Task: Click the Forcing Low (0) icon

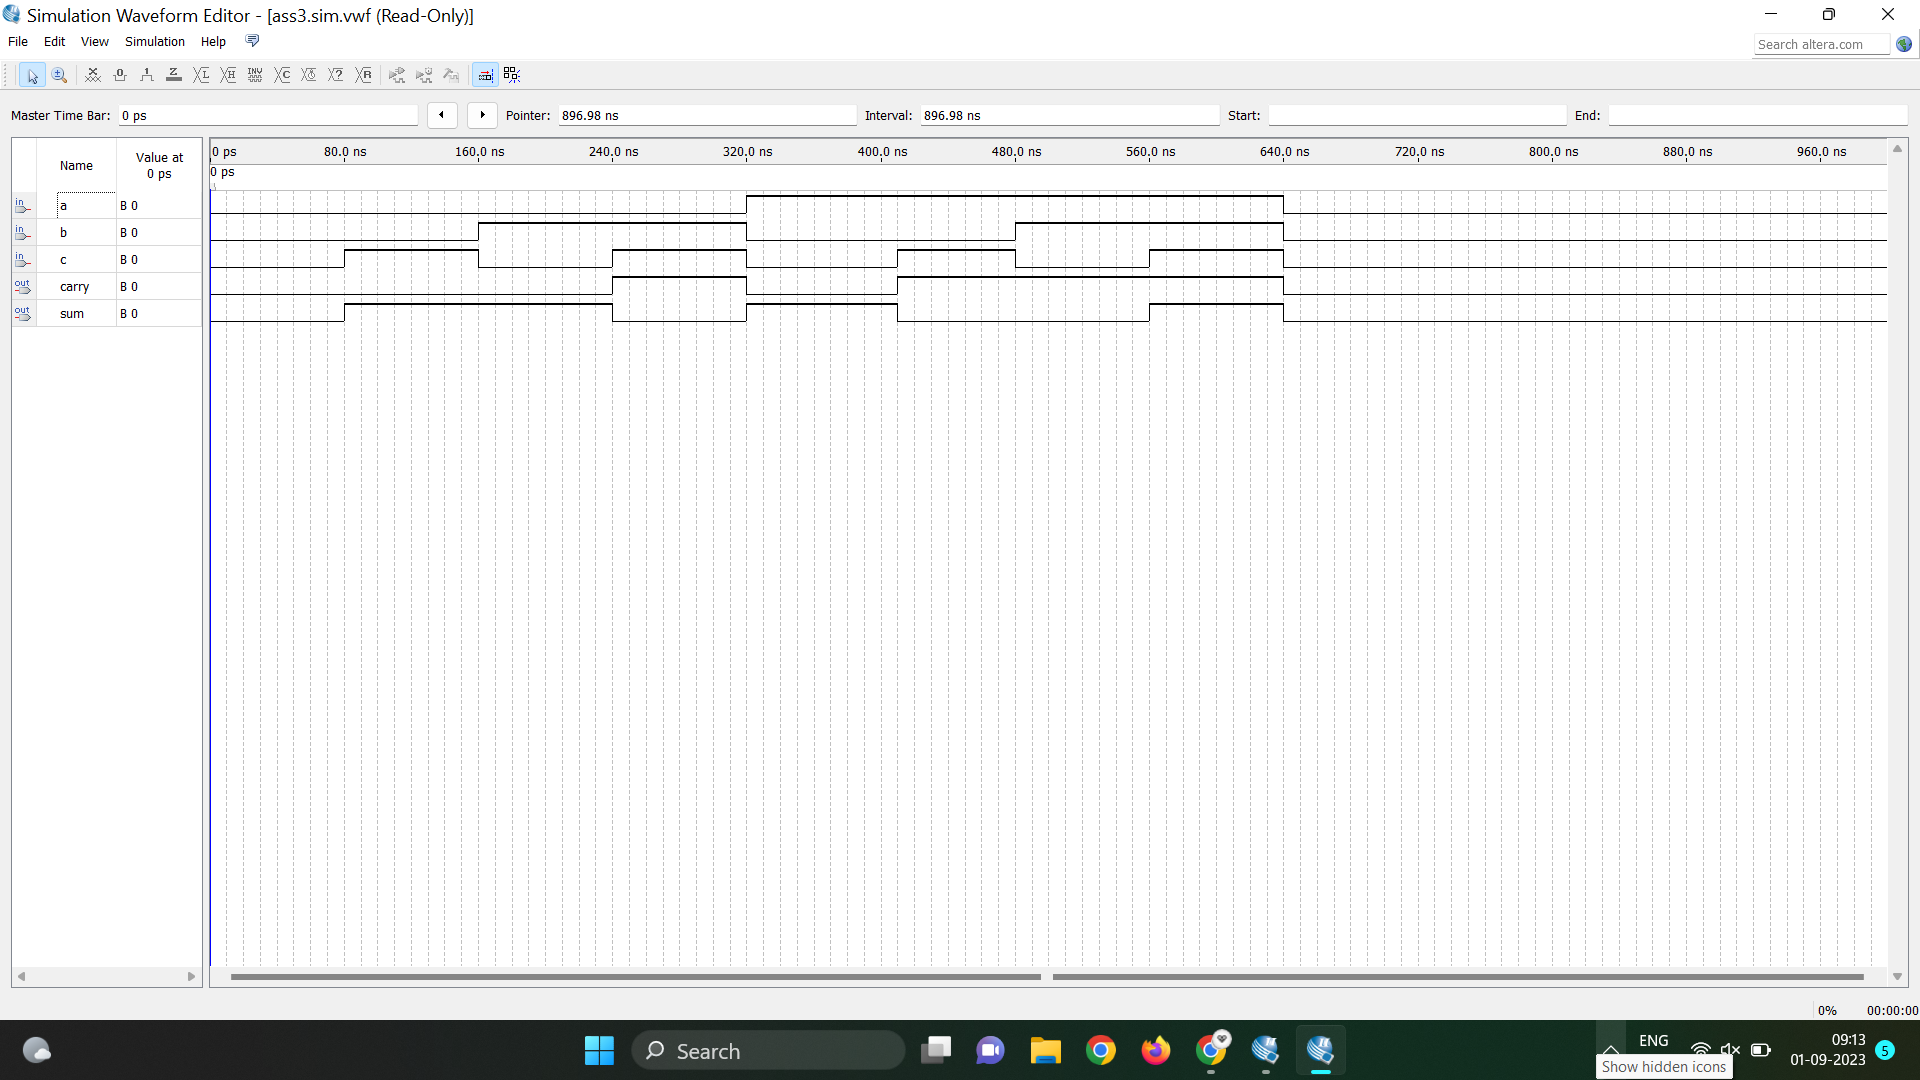Action: pos(120,75)
